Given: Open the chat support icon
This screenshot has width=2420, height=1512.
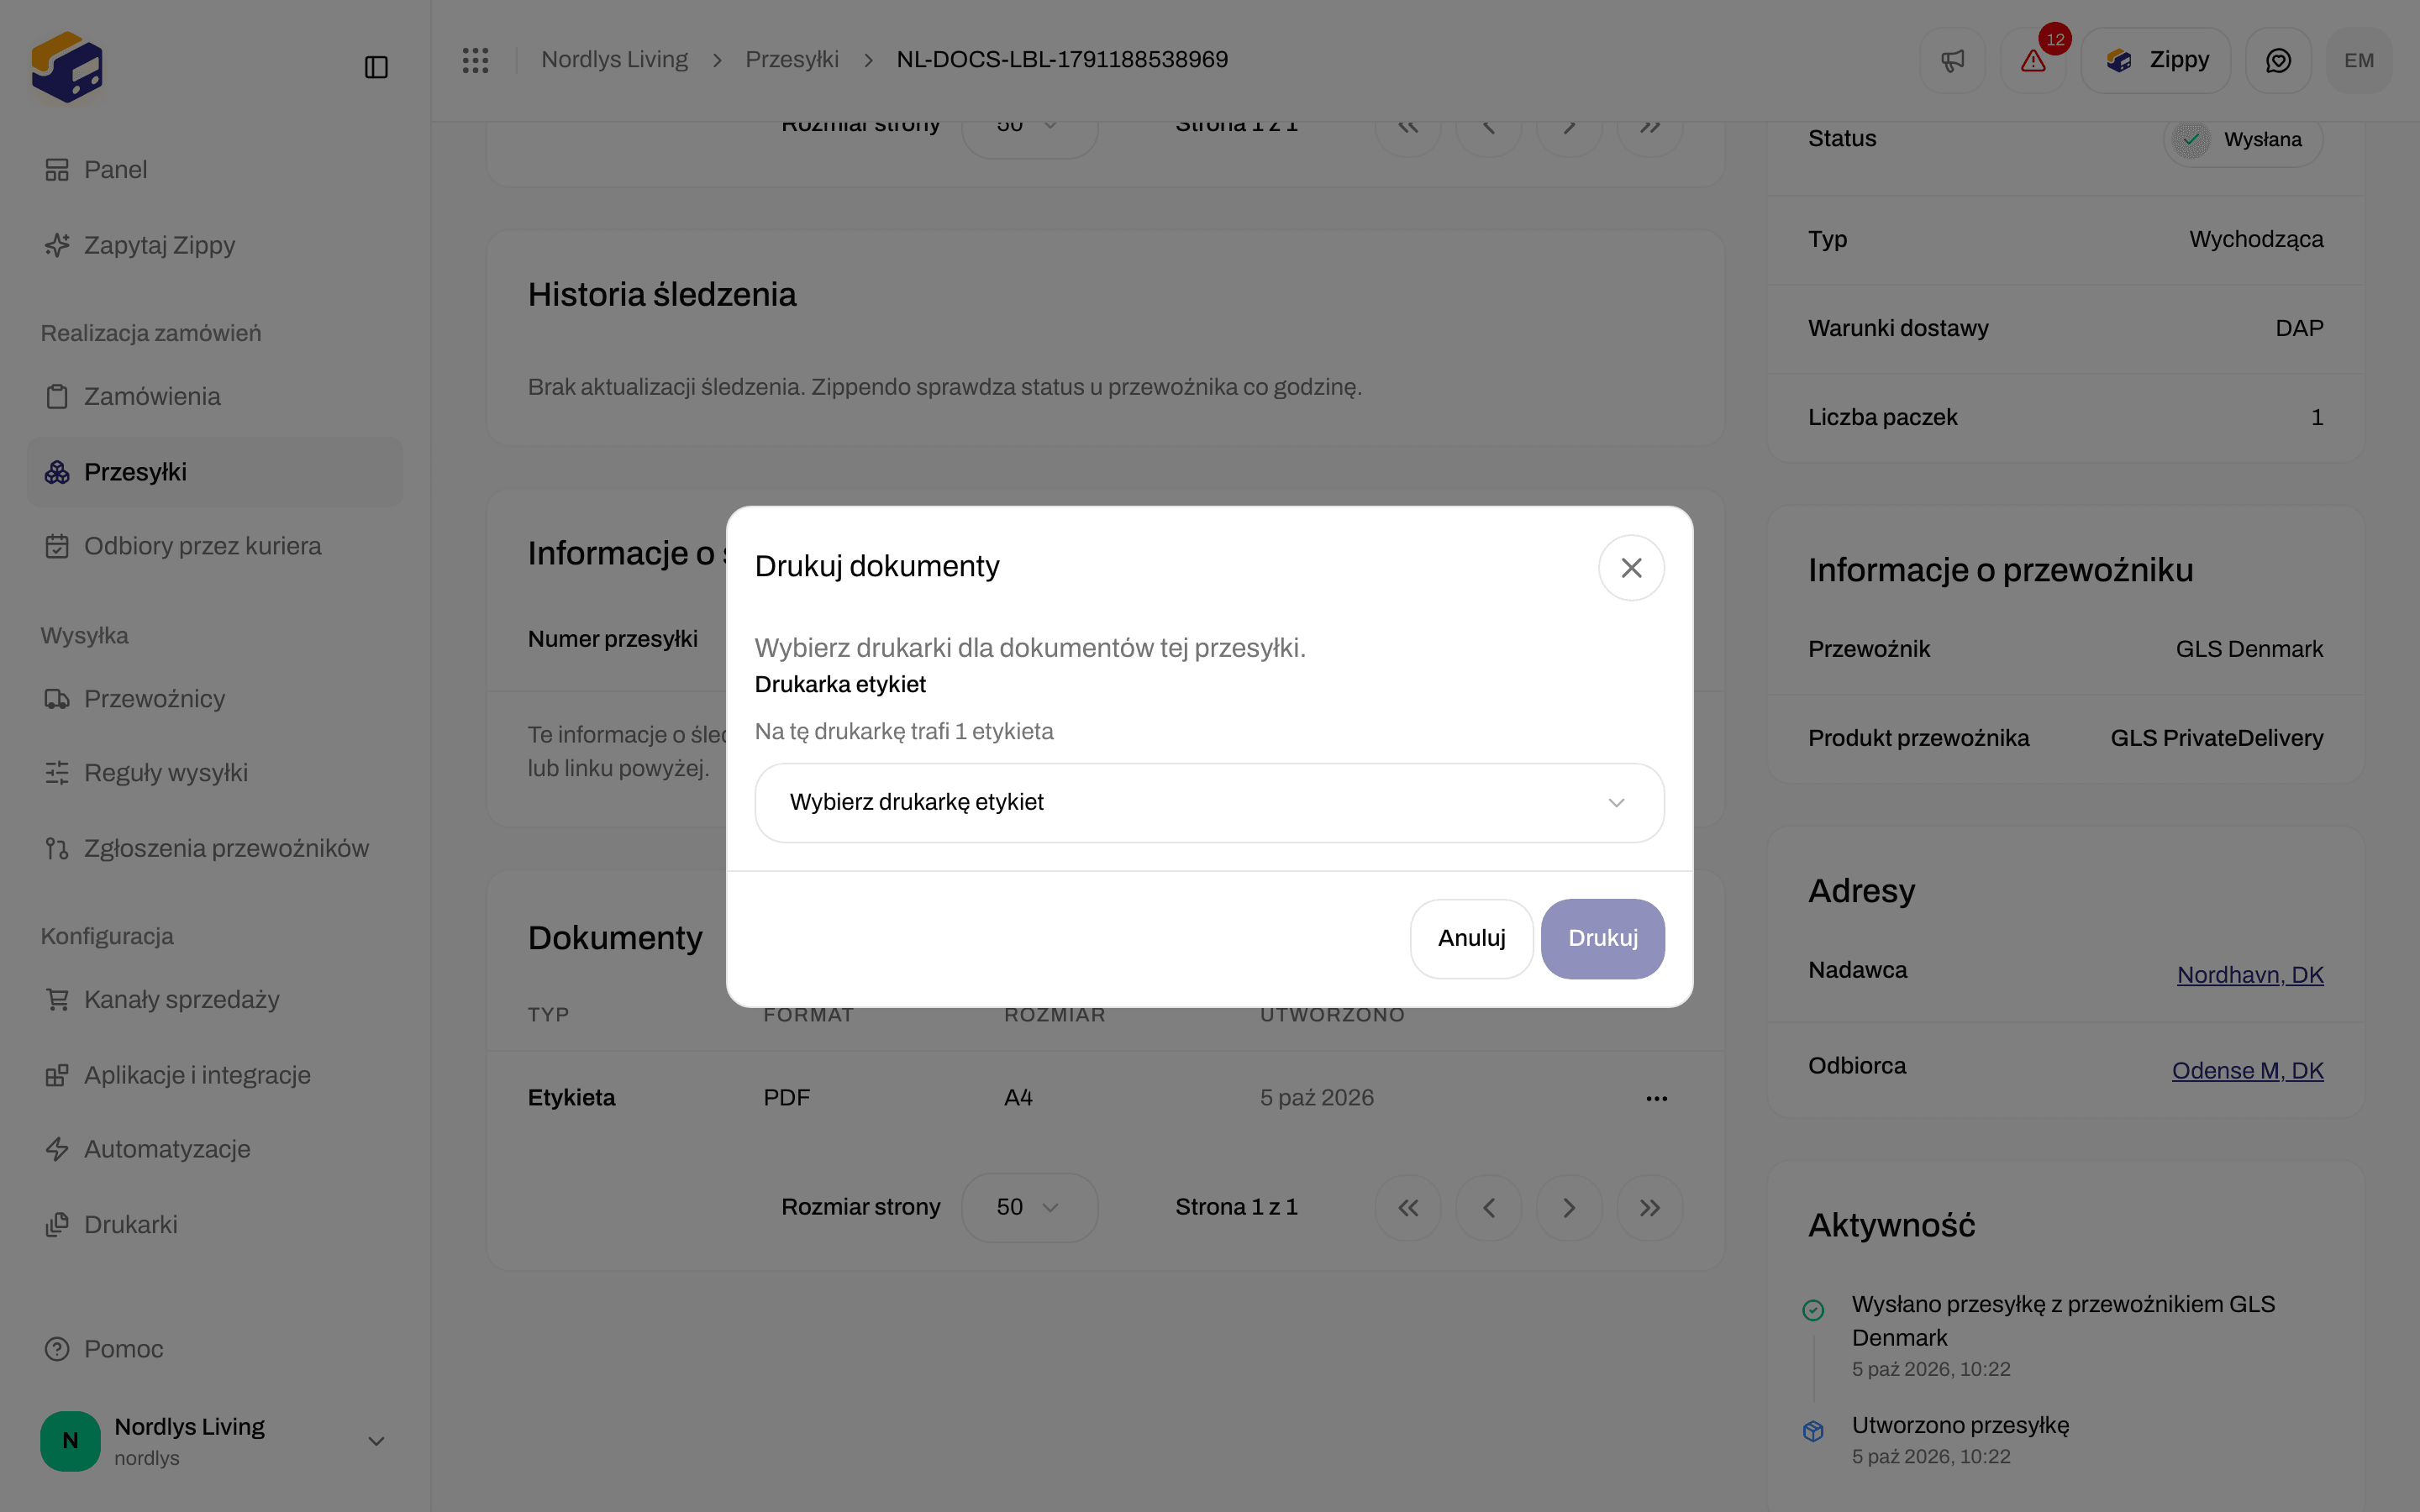Looking at the screenshot, I should [x=2278, y=60].
